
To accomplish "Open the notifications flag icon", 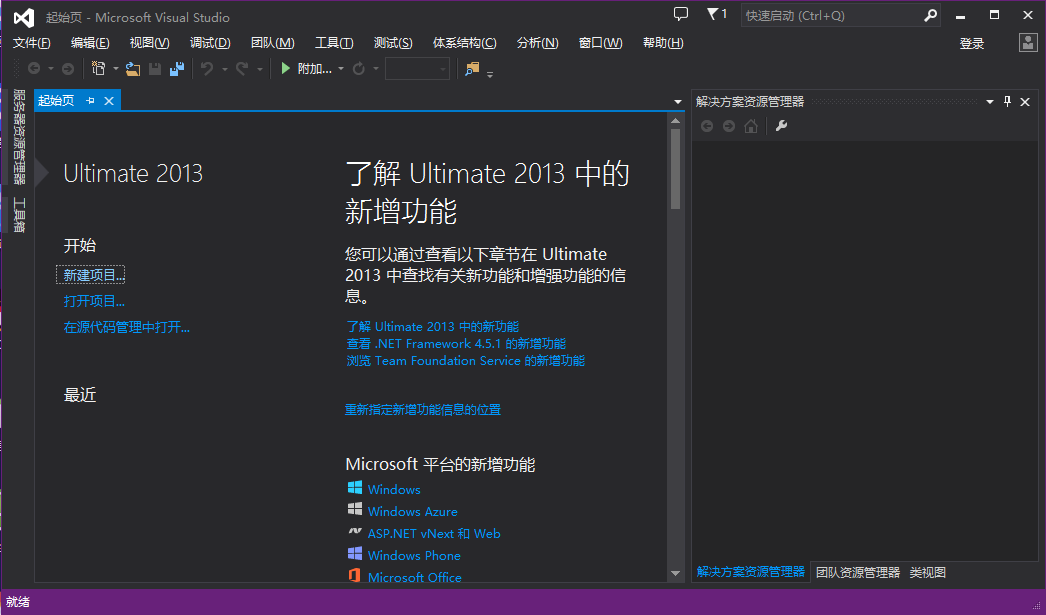I will pyautogui.click(x=717, y=14).
